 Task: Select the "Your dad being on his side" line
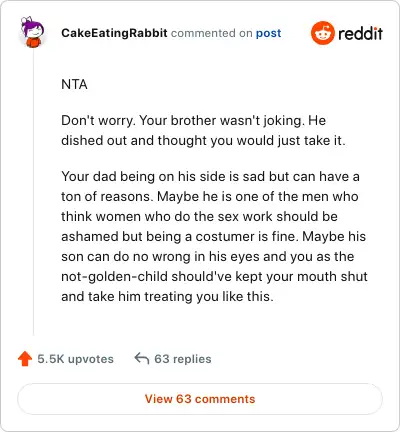point(210,176)
